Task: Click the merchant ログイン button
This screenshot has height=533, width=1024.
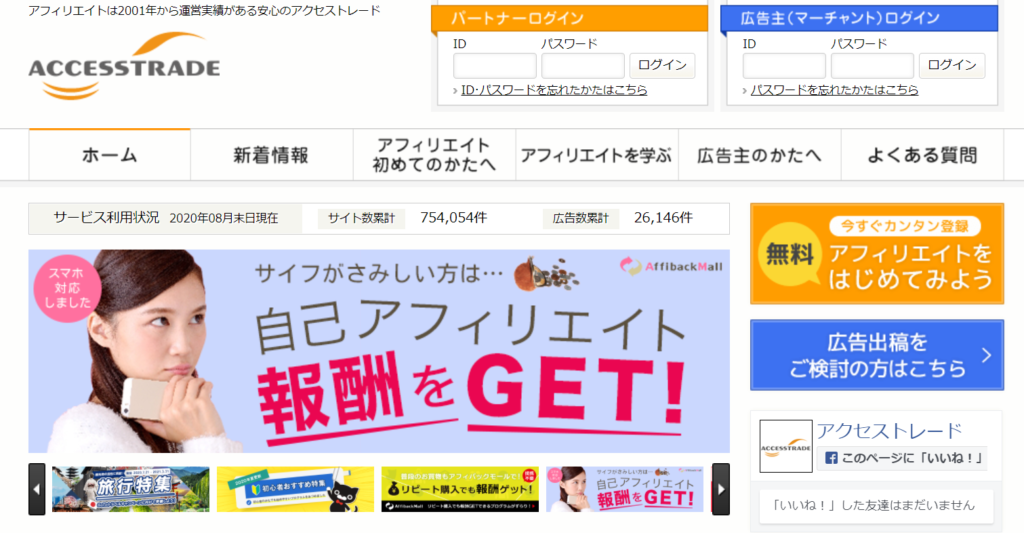Action: (952, 65)
